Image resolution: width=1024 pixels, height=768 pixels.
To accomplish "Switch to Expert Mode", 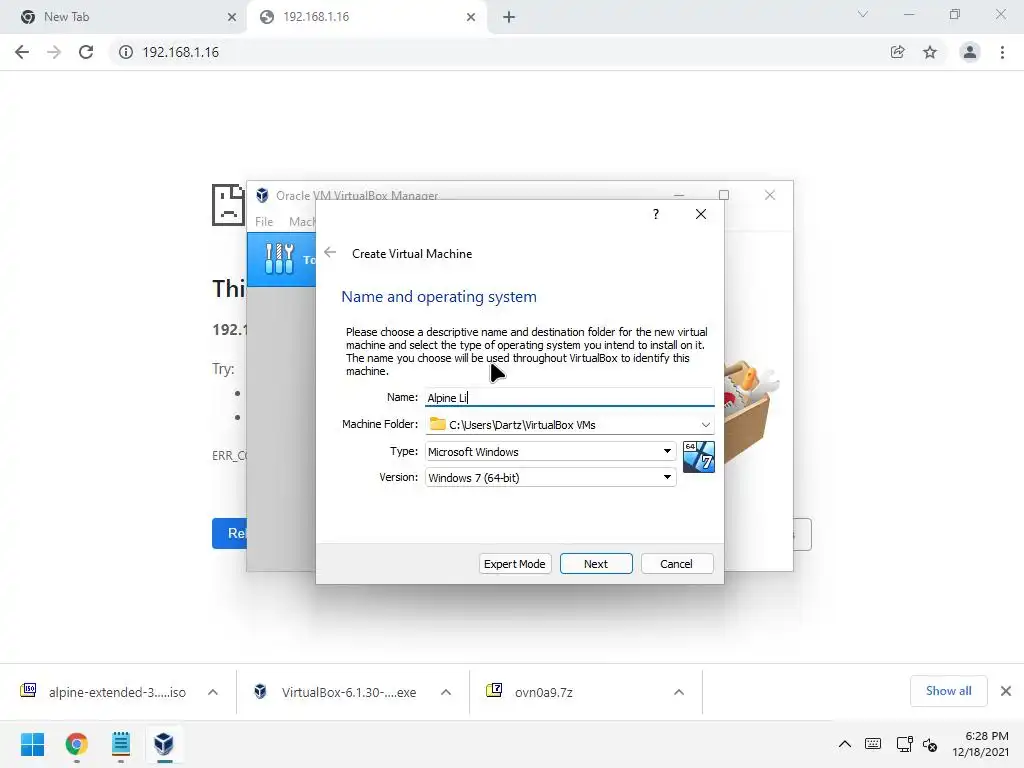I will pyautogui.click(x=515, y=564).
